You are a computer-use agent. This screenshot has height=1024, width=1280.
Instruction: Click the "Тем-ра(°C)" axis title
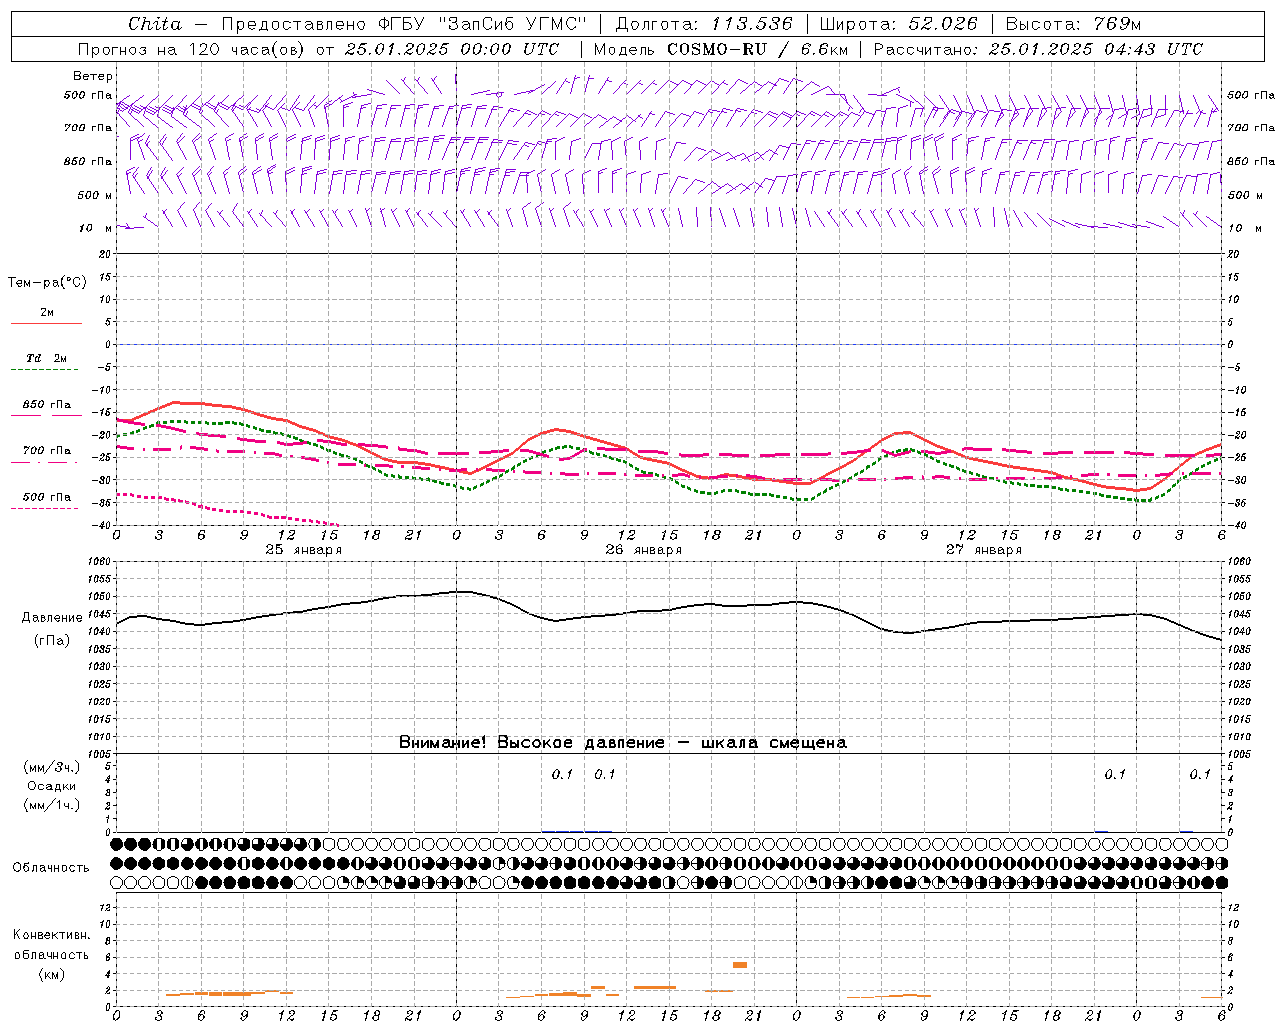(x=47, y=283)
